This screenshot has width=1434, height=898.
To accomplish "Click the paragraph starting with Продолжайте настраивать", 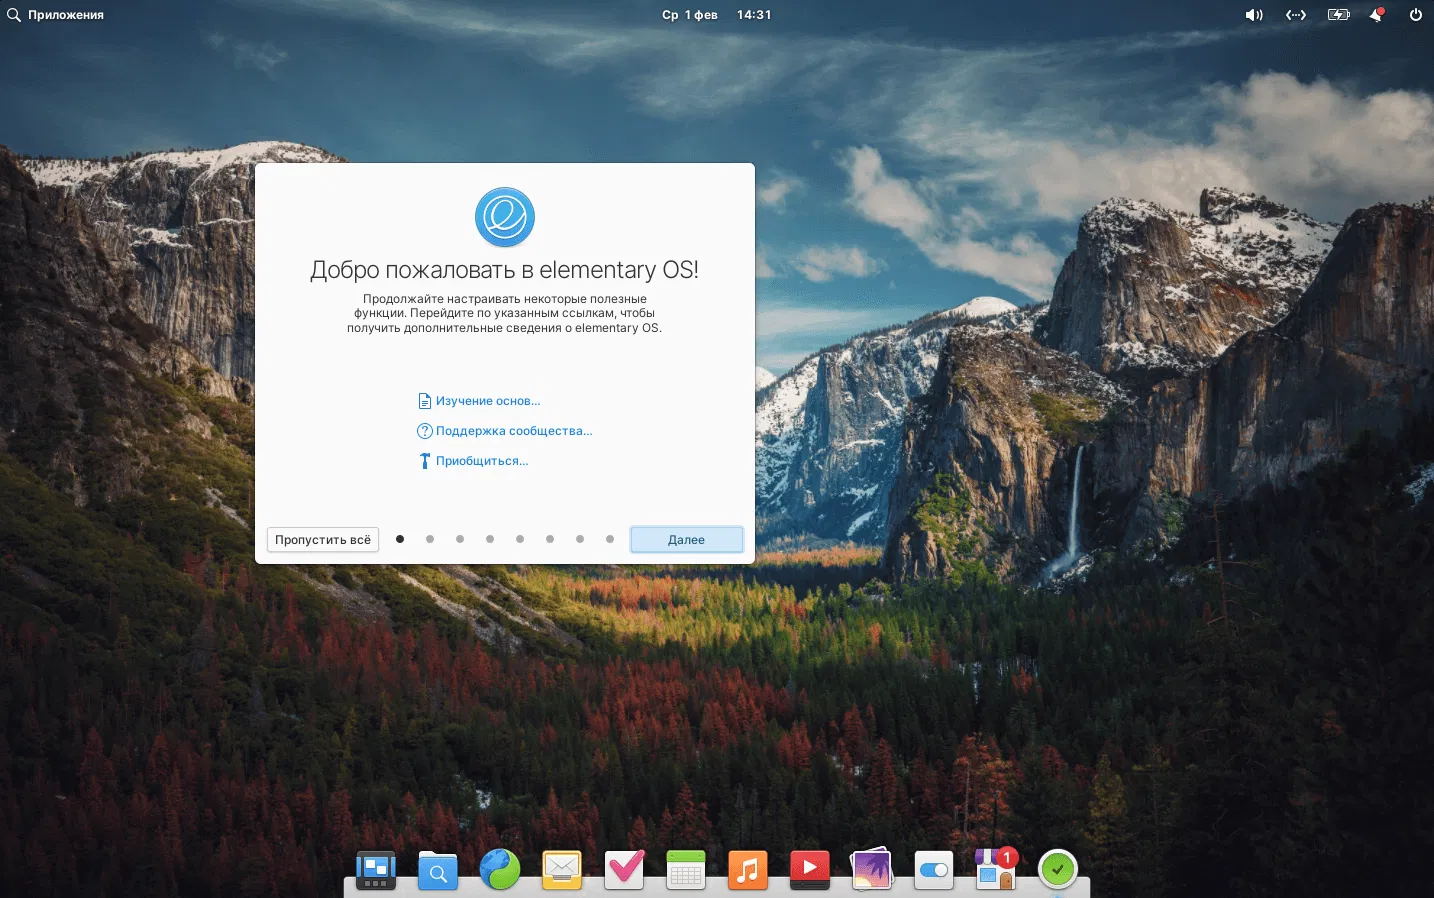I will click(505, 313).
